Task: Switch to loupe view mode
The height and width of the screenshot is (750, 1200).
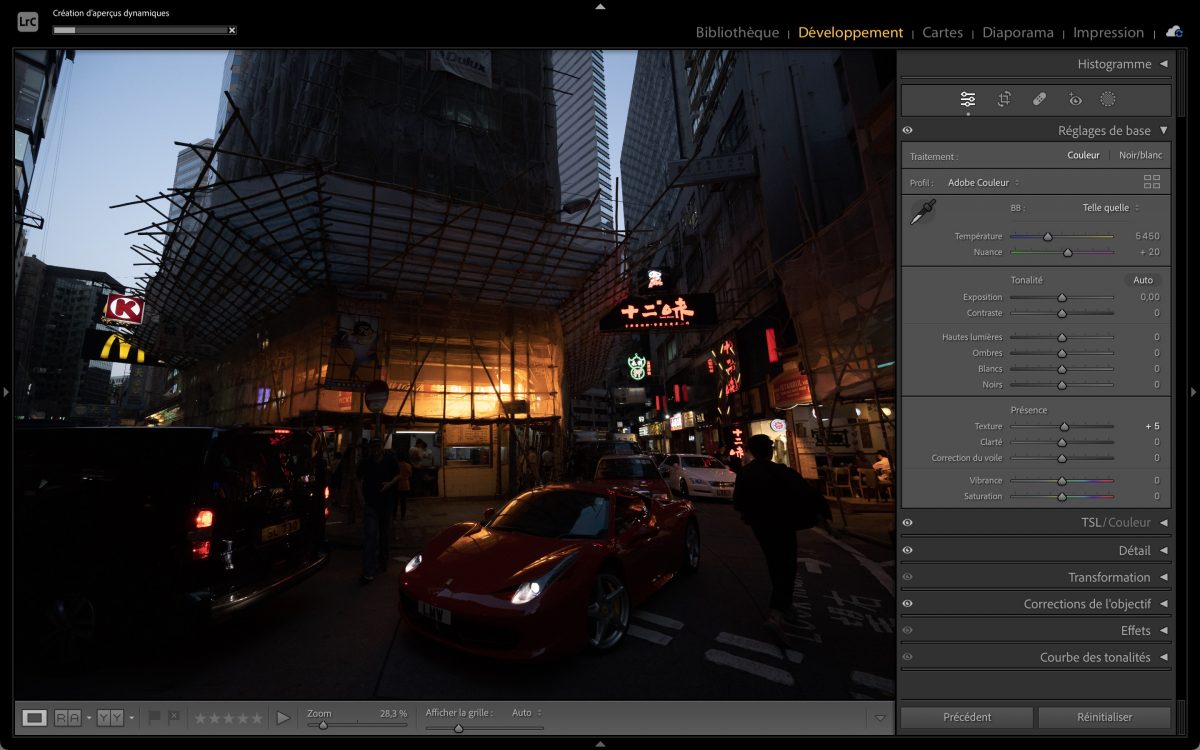Action: [34, 717]
